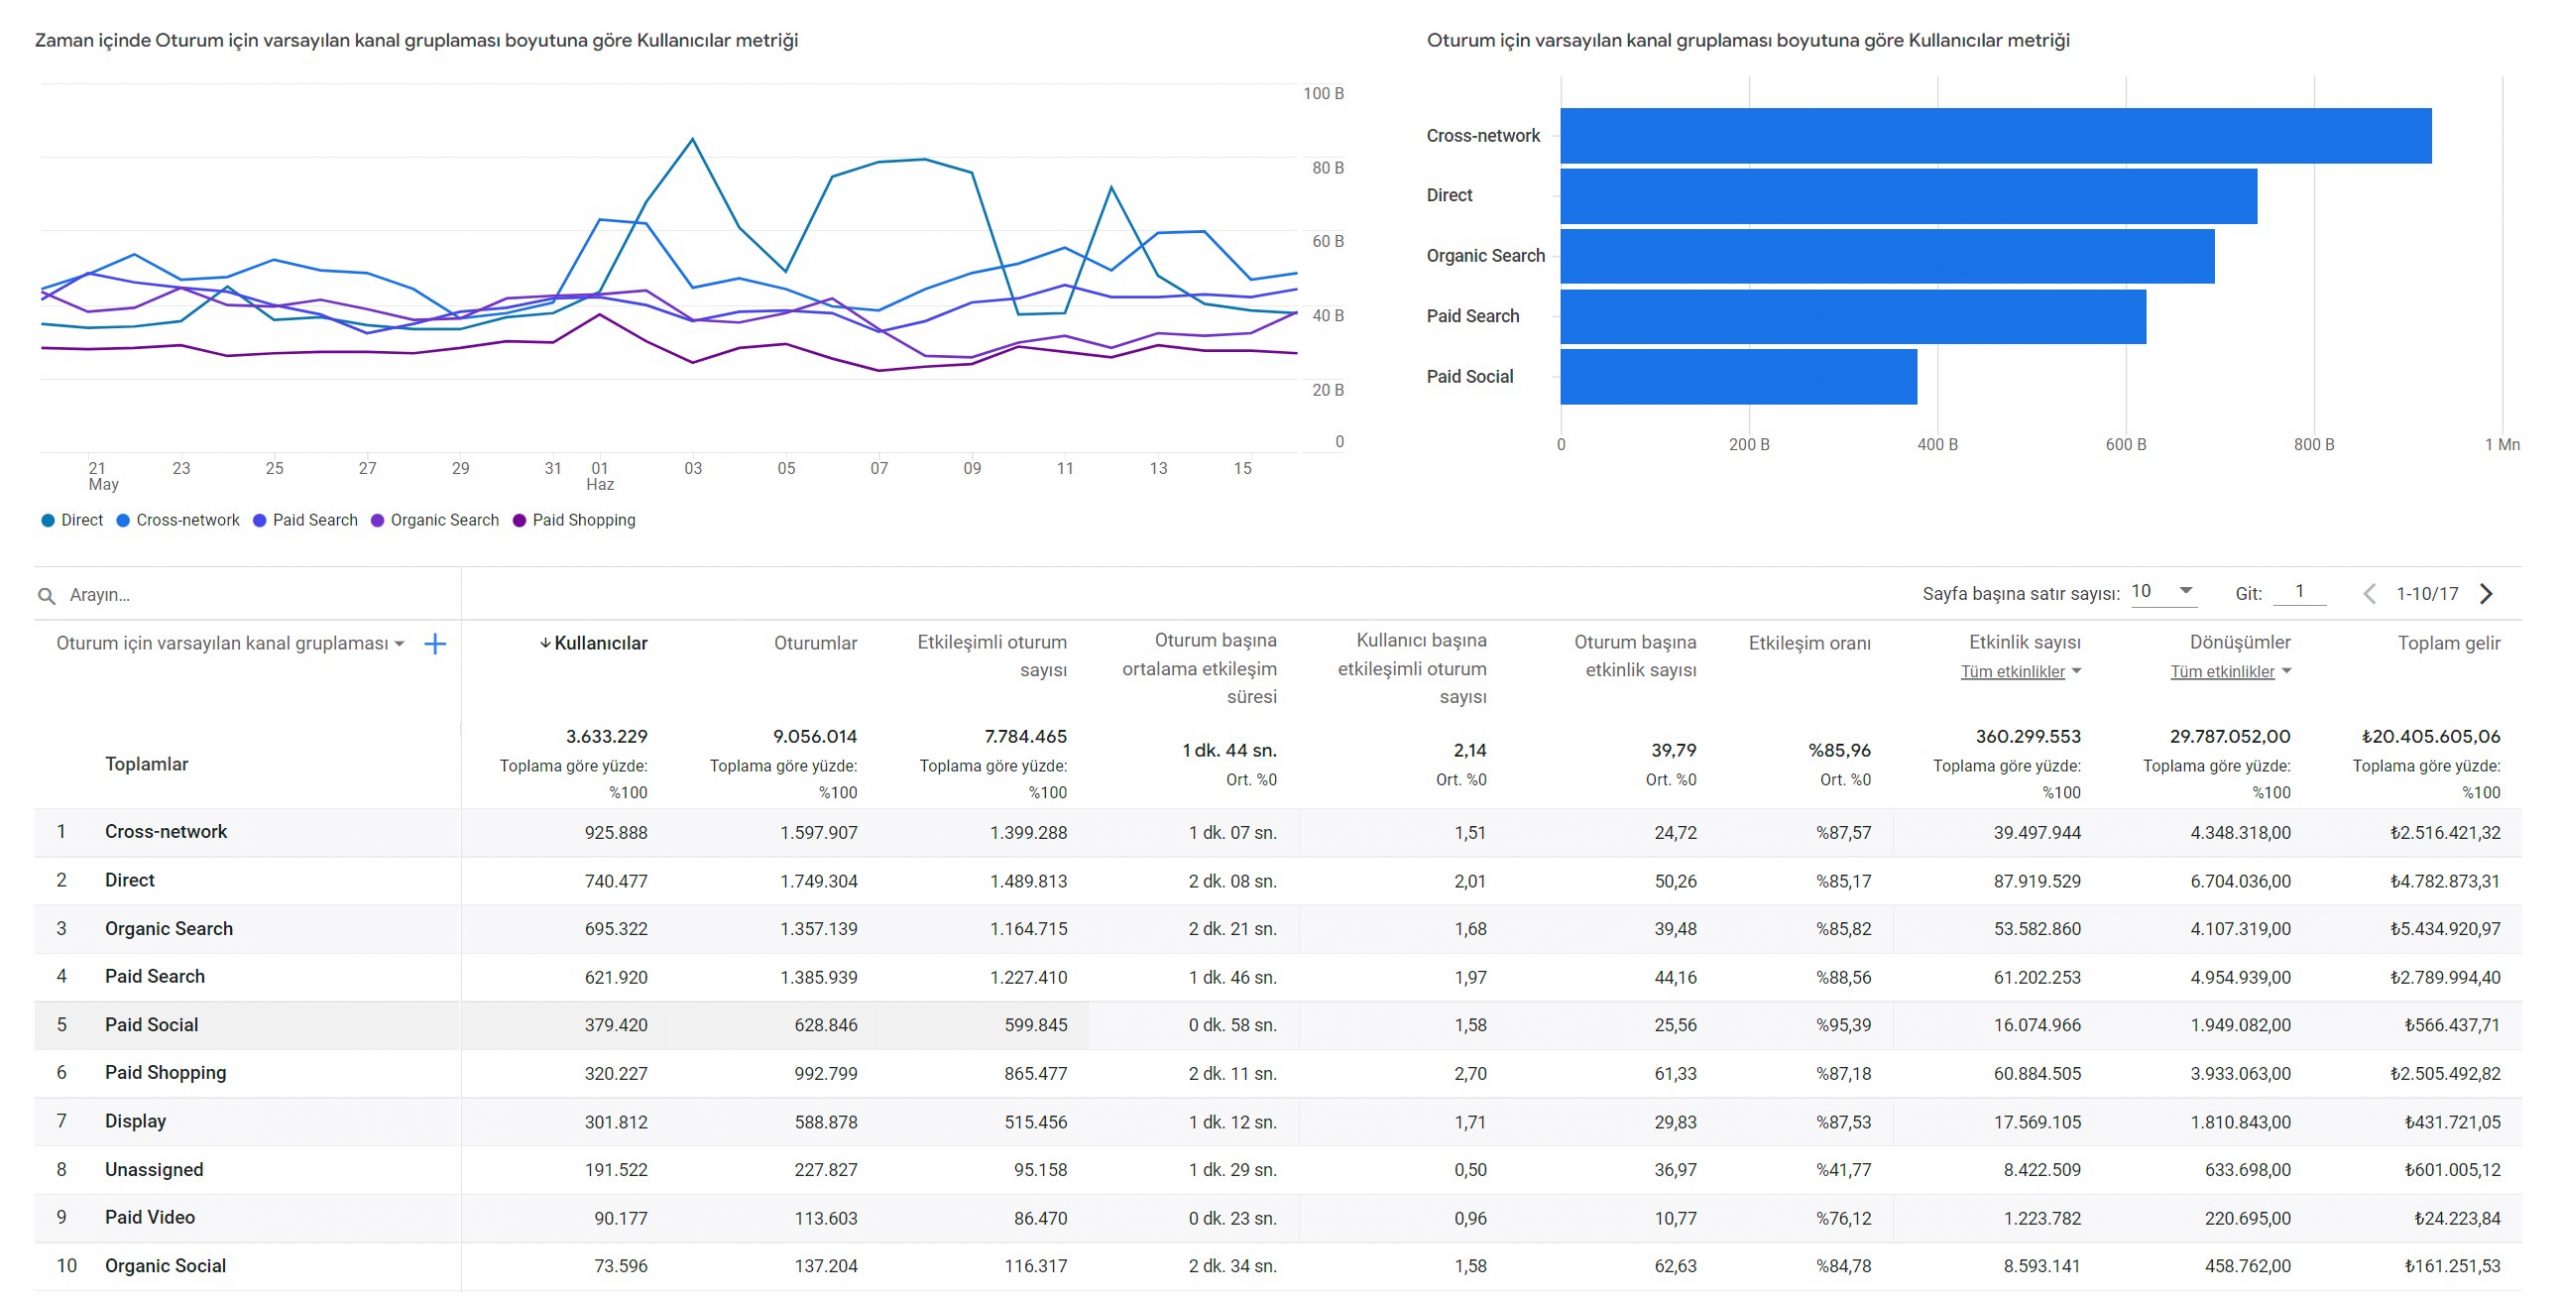Click the Cross-network row label
Viewport: 2560px width, 1302px height.
click(166, 832)
